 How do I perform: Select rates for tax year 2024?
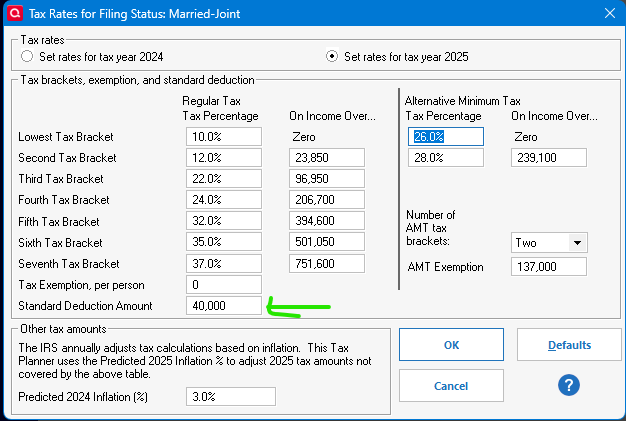tap(27, 56)
